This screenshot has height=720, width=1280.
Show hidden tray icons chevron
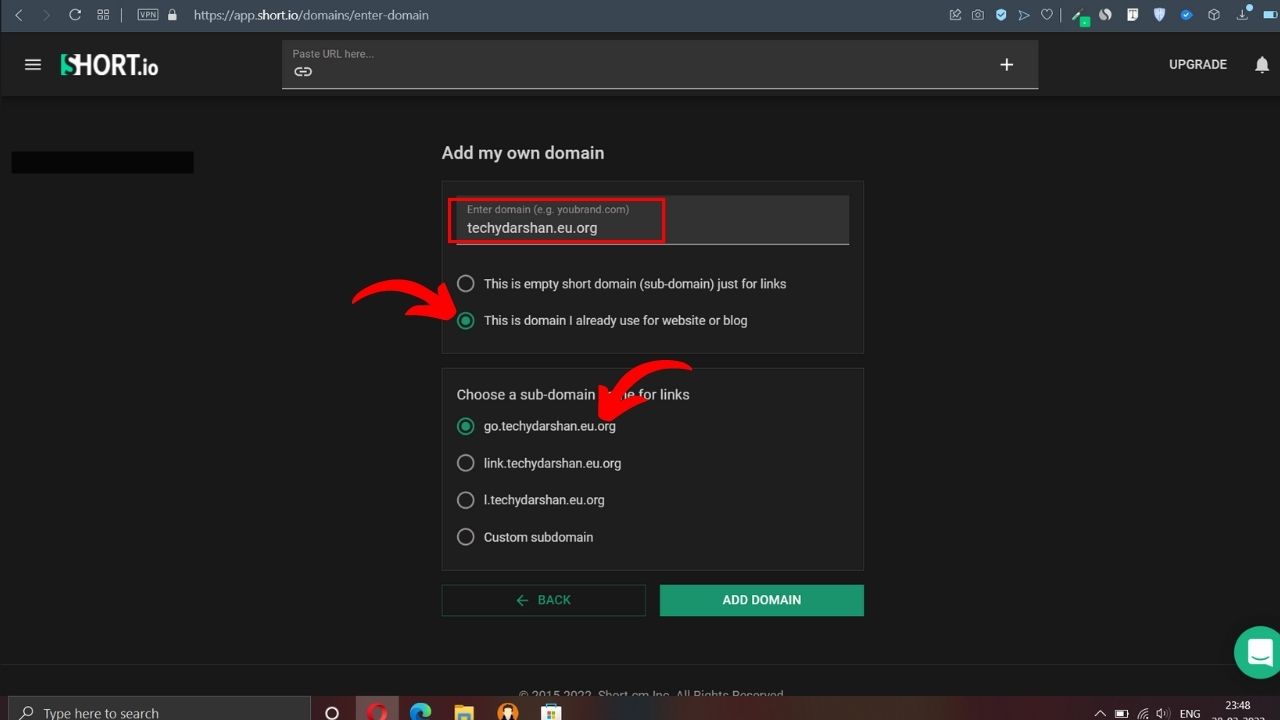(1100, 713)
